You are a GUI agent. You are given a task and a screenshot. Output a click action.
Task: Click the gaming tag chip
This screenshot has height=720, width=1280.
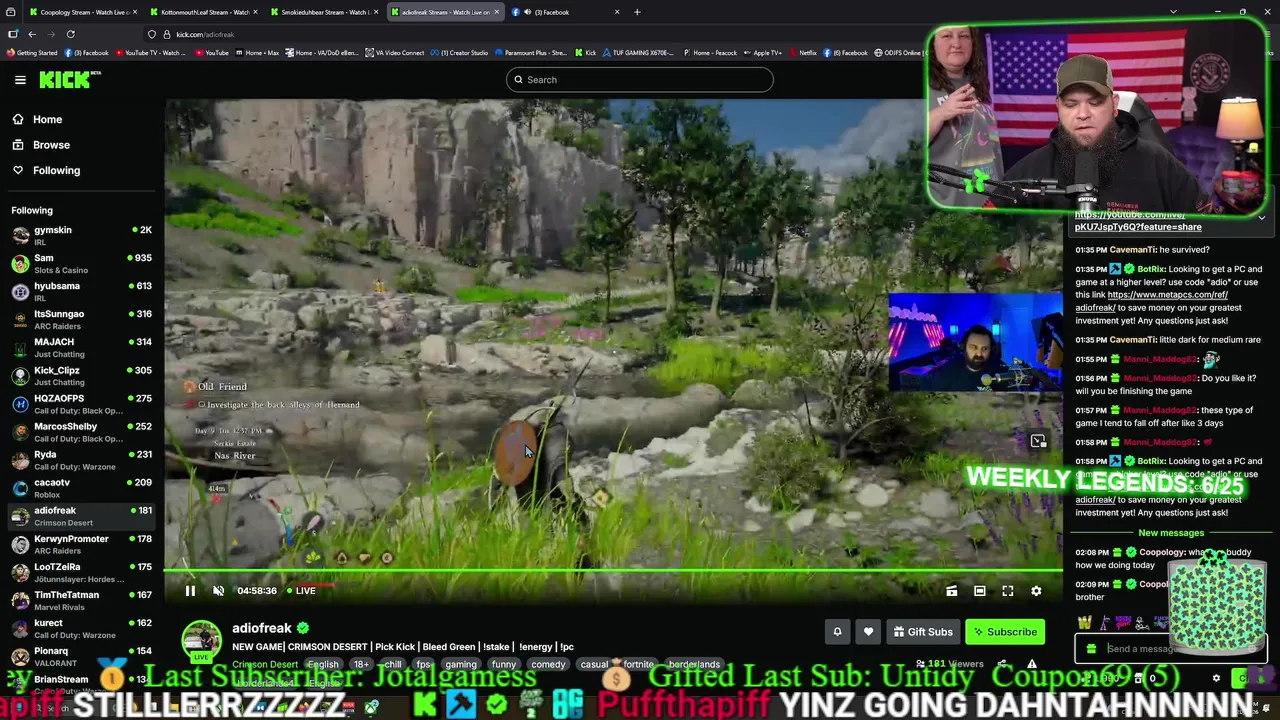coord(461,664)
